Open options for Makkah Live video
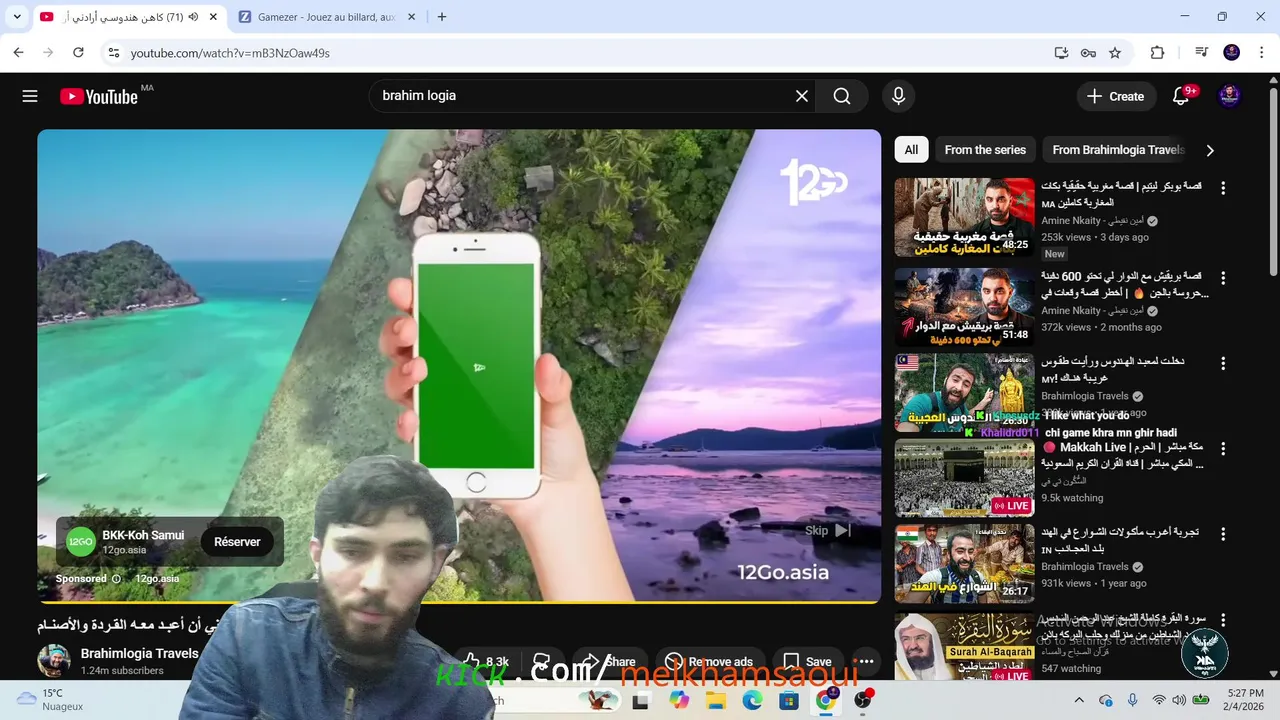The width and height of the screenshot is (1280, 720). click(1222, 449)
